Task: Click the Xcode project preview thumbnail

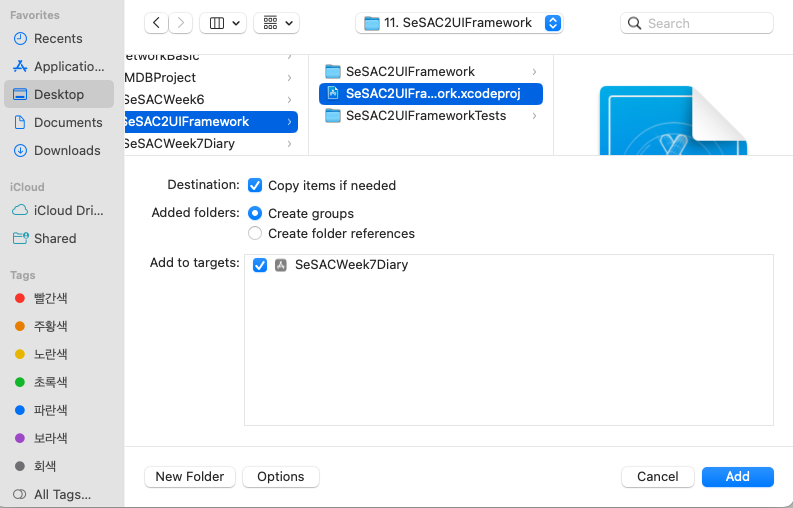Action: tap(673, 120)
